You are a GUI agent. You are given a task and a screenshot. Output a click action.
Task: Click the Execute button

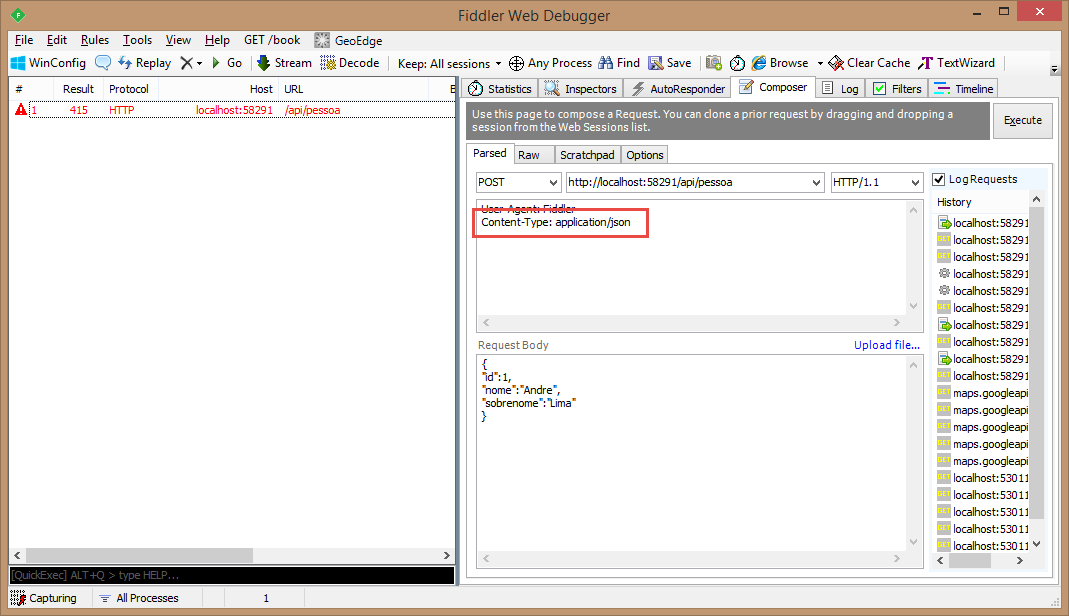click(x=1023, y=121)
